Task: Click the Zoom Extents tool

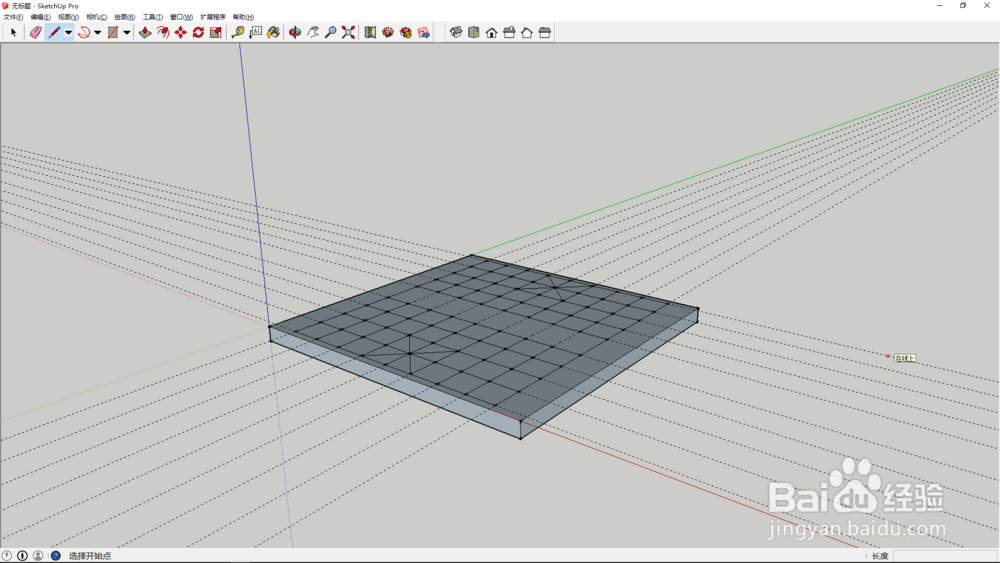Action: [x=348, y=33]
